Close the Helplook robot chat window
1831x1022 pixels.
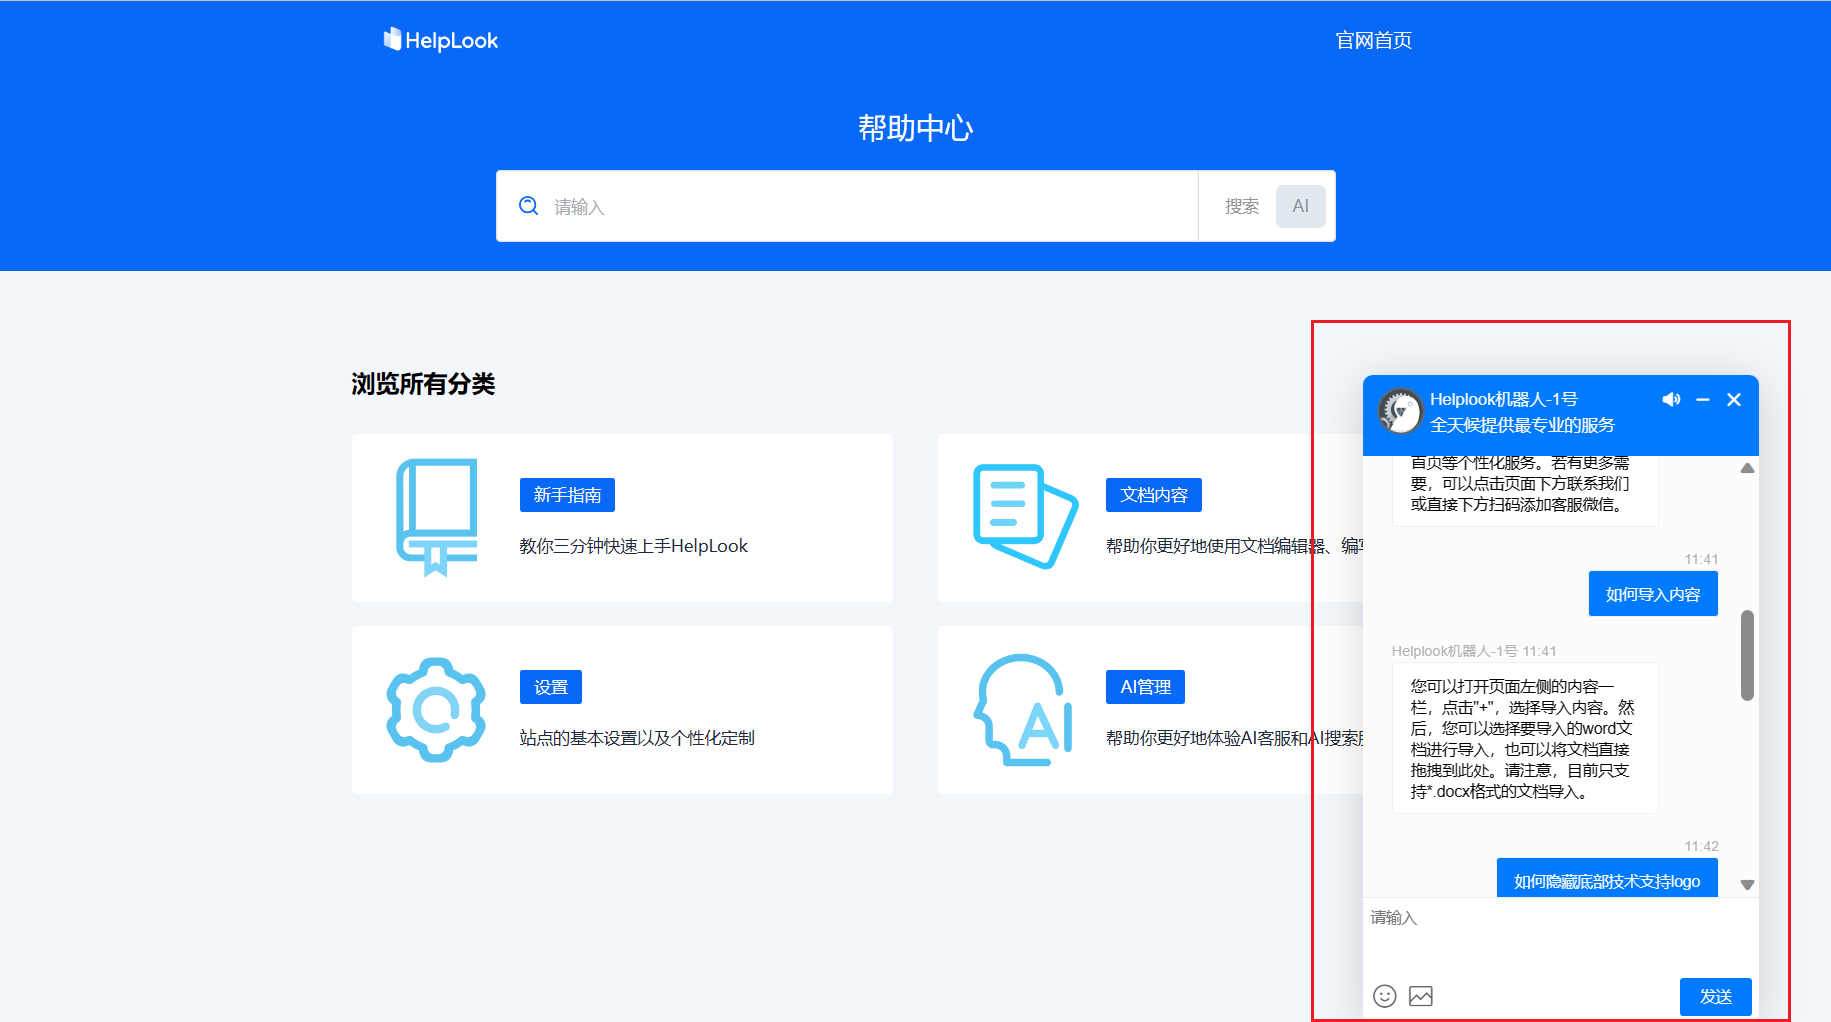pos(1734,400)
